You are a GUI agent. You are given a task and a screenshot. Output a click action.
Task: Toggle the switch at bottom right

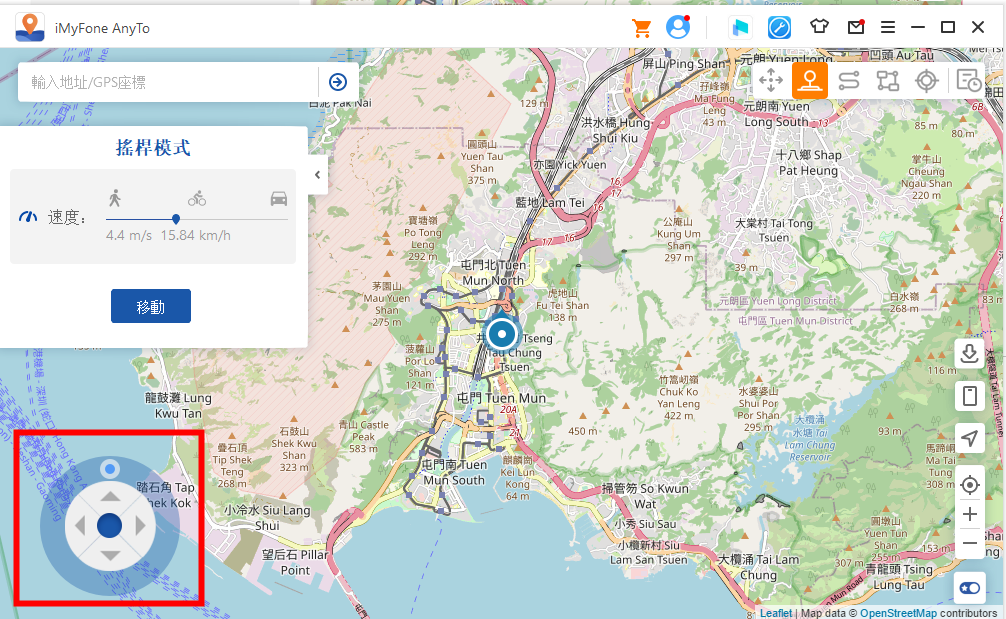click(x=969, y=588)
